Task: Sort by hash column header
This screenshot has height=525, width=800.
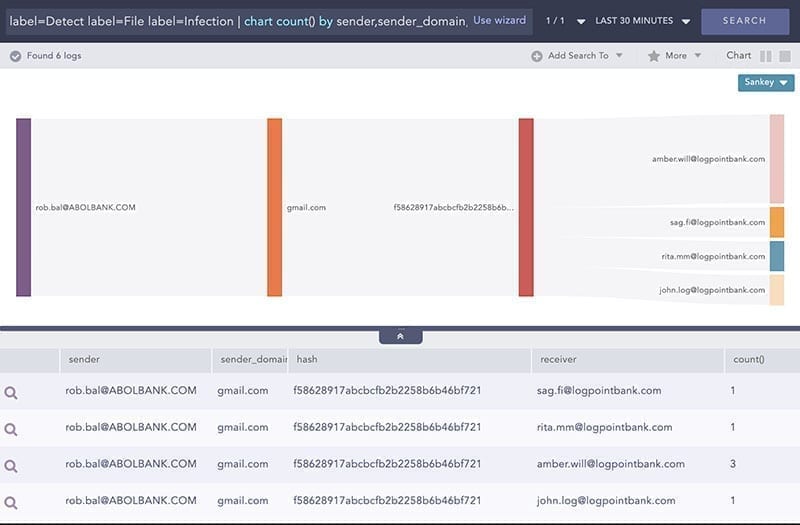Action: click(410, 360)
